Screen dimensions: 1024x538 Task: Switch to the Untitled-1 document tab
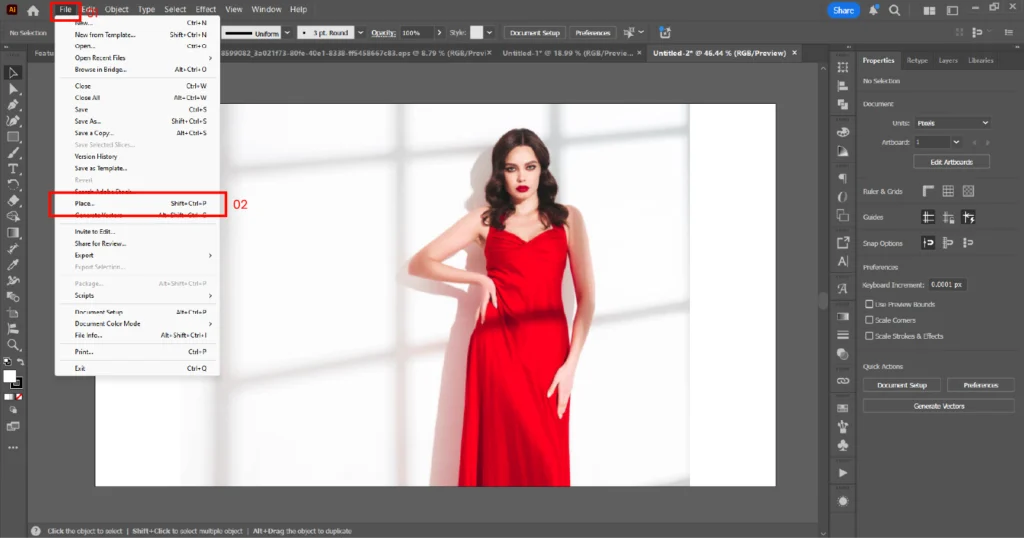(567, 54)
